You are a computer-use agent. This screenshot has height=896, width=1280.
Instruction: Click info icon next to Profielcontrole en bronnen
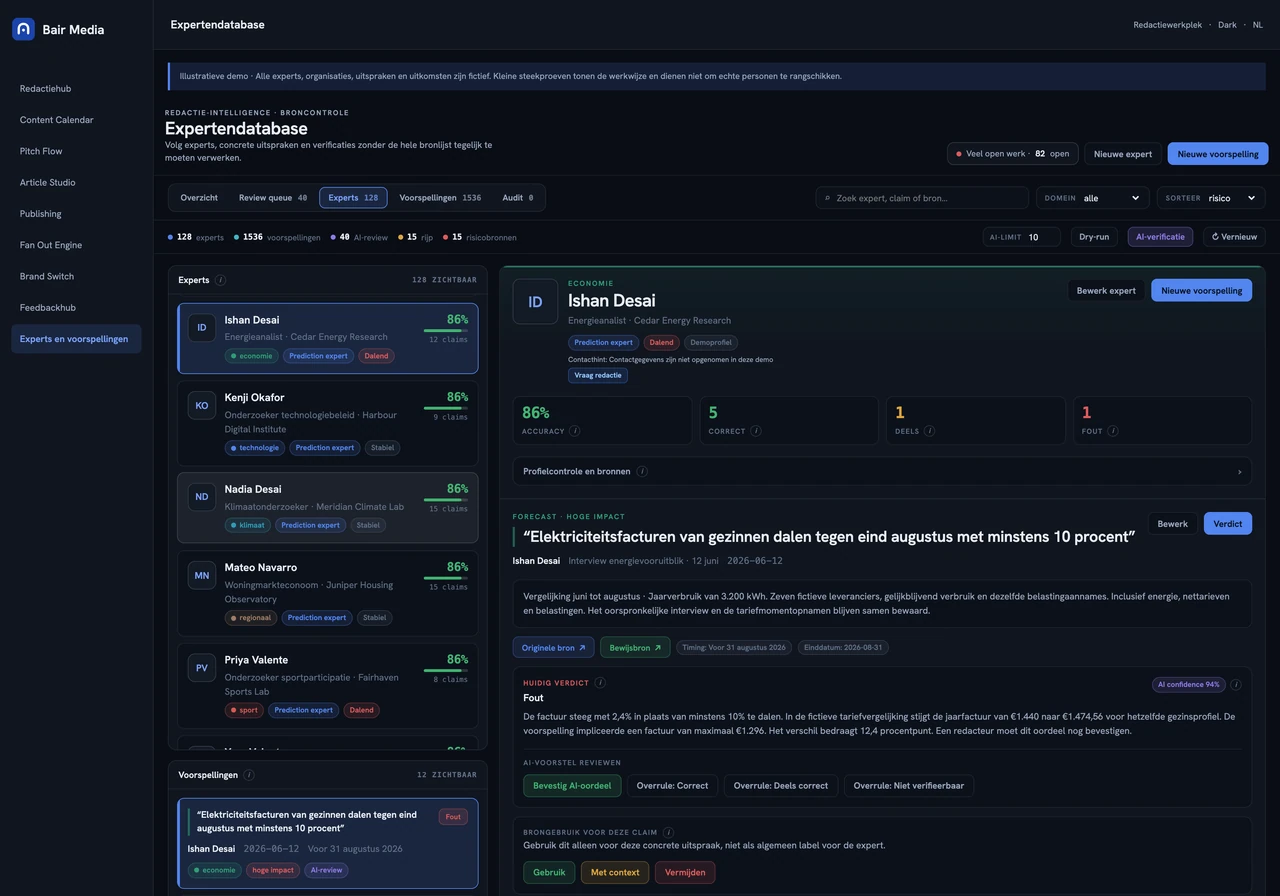pyautogui.click(x=642, y=471)
